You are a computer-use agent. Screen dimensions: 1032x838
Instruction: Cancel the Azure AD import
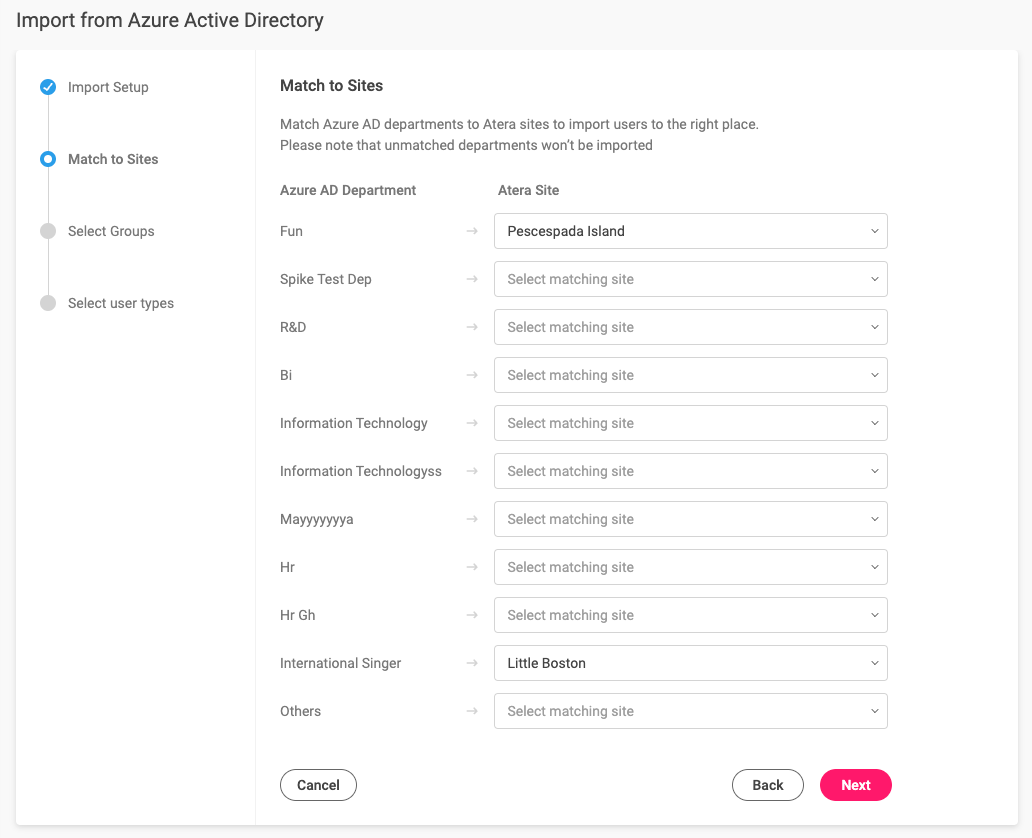[318, 785]
